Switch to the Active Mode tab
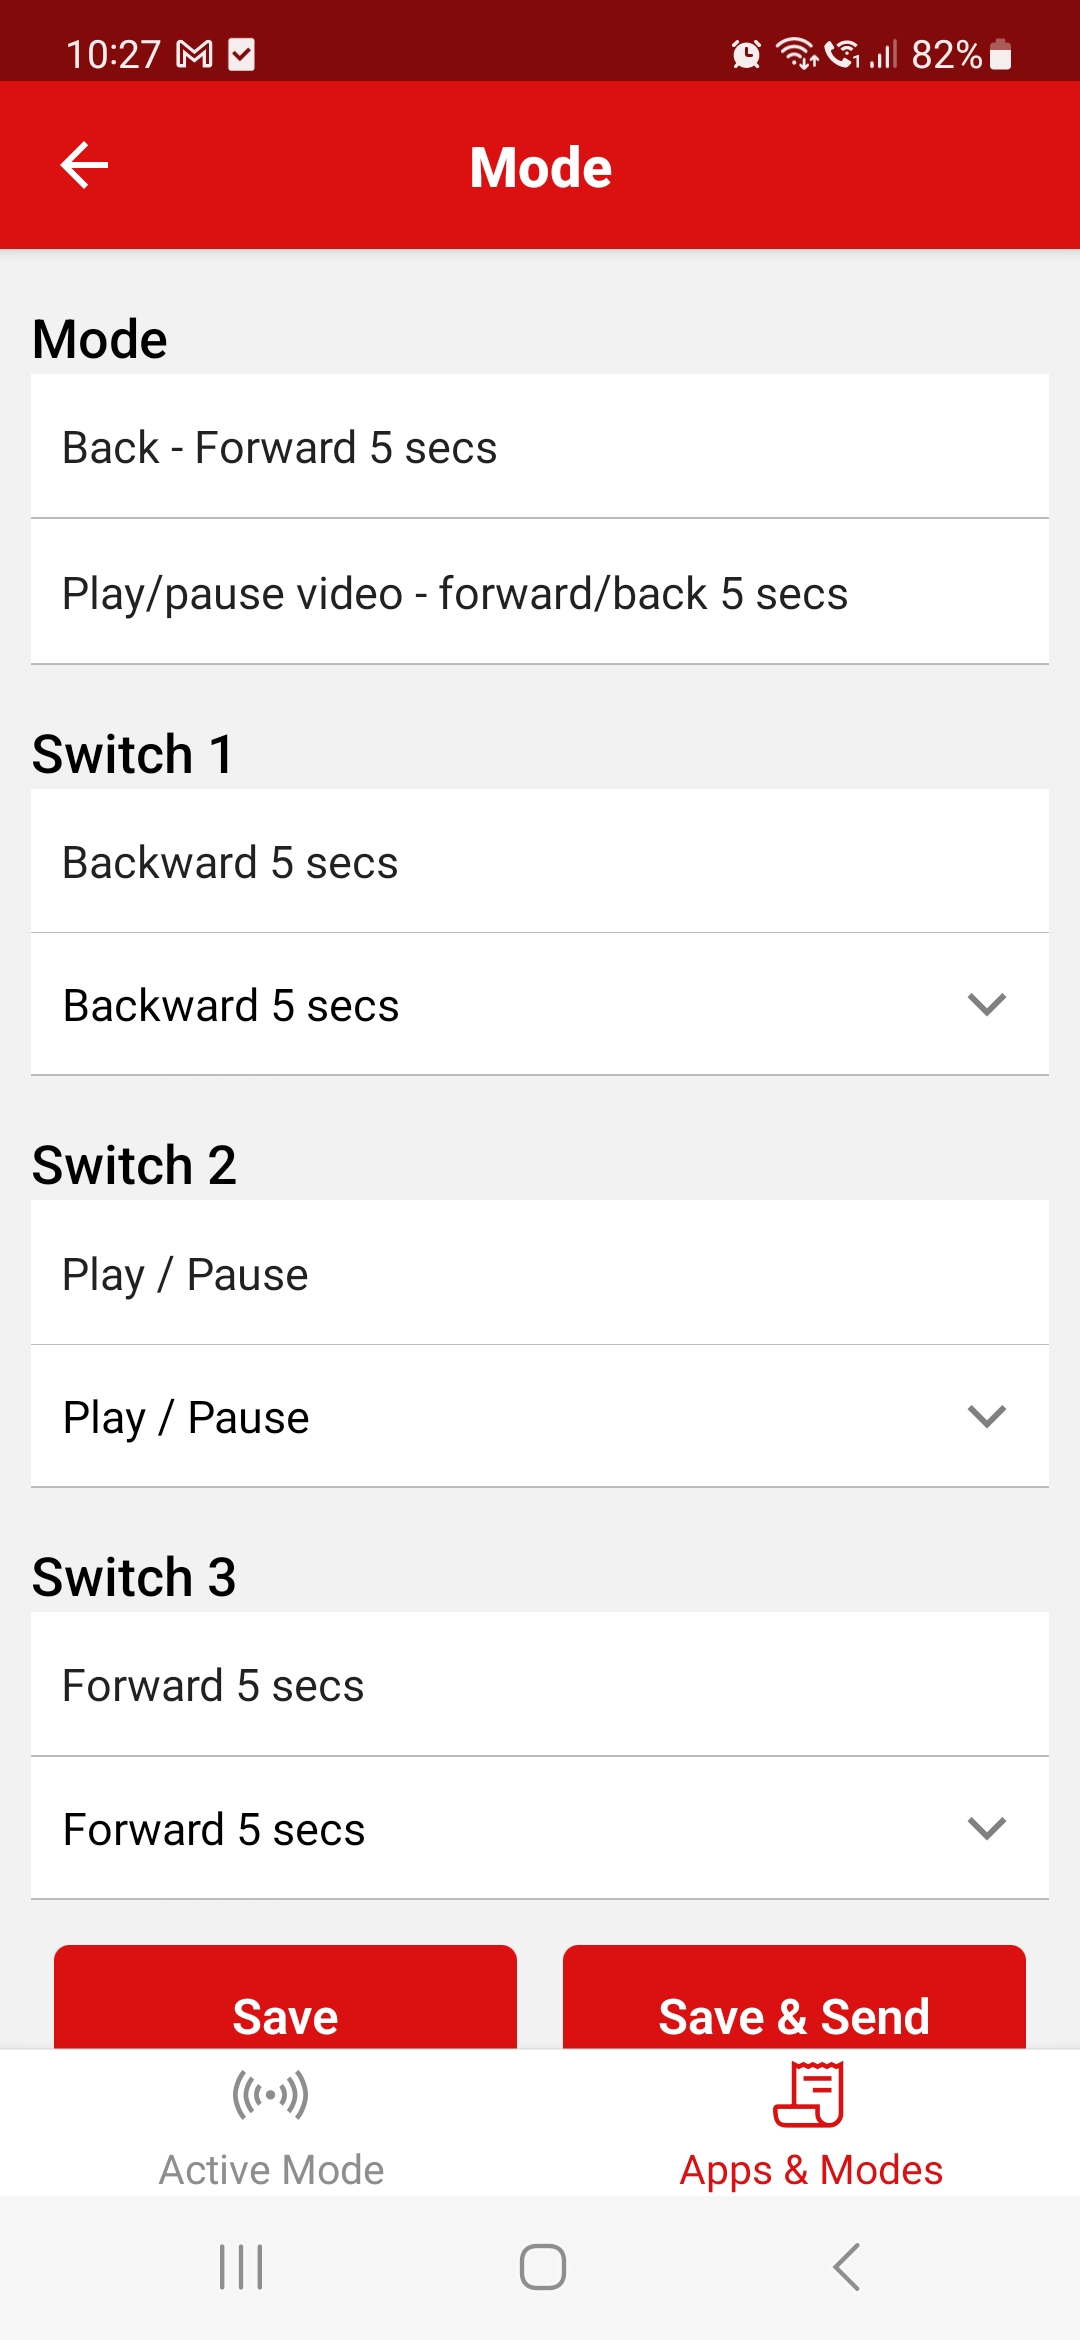Screen dimensions: 1080x2340 271,2122
